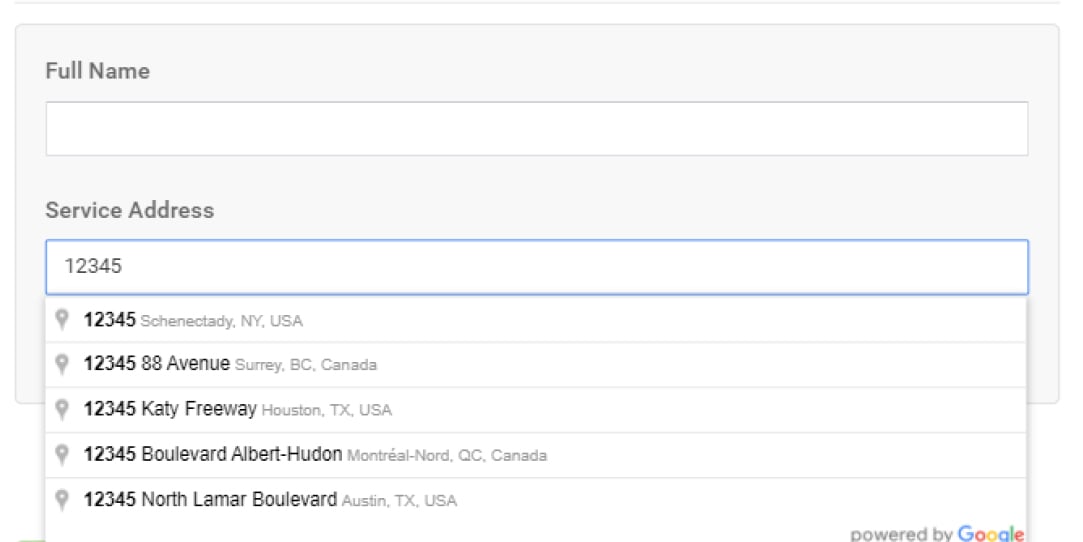
Task: Focus the Full Name text field
Action: click(x=536, y=128)
